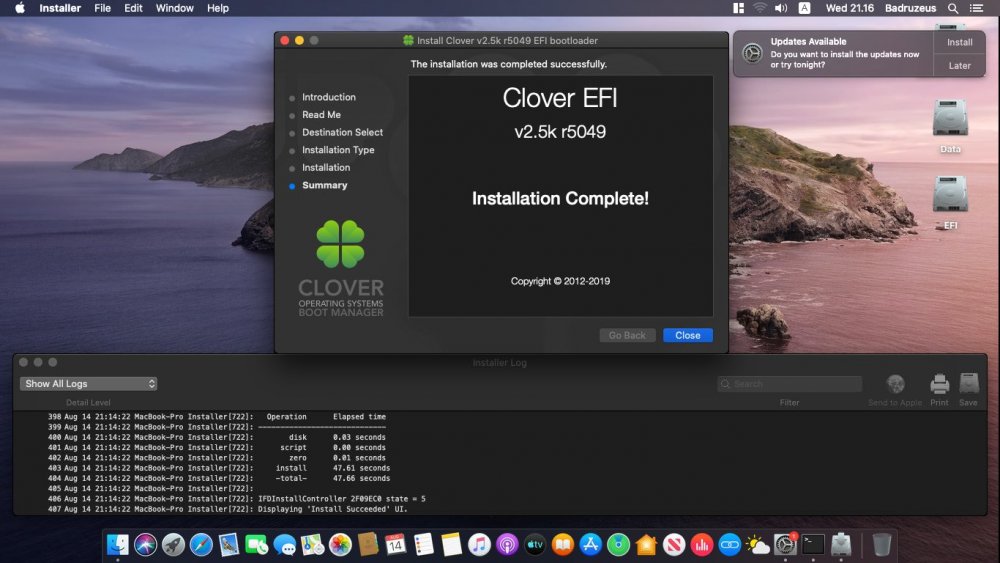Open Home app house icon in Dock
The height and width of the screenshot is (563, 1000).
646,545
